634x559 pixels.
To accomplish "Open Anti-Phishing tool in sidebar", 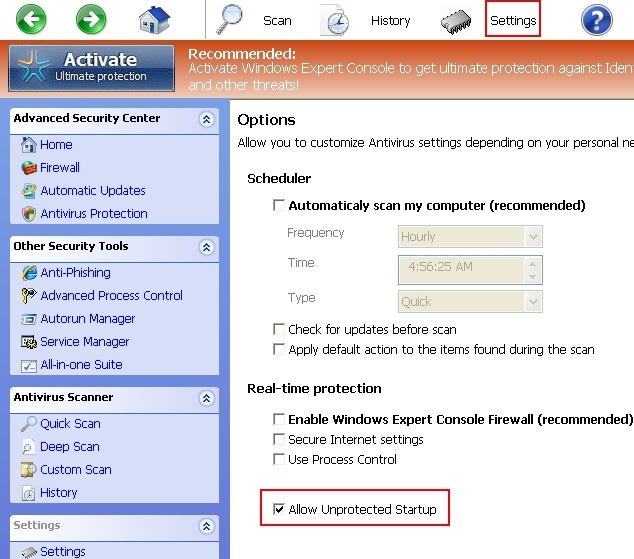I will [x=75, y=273].
